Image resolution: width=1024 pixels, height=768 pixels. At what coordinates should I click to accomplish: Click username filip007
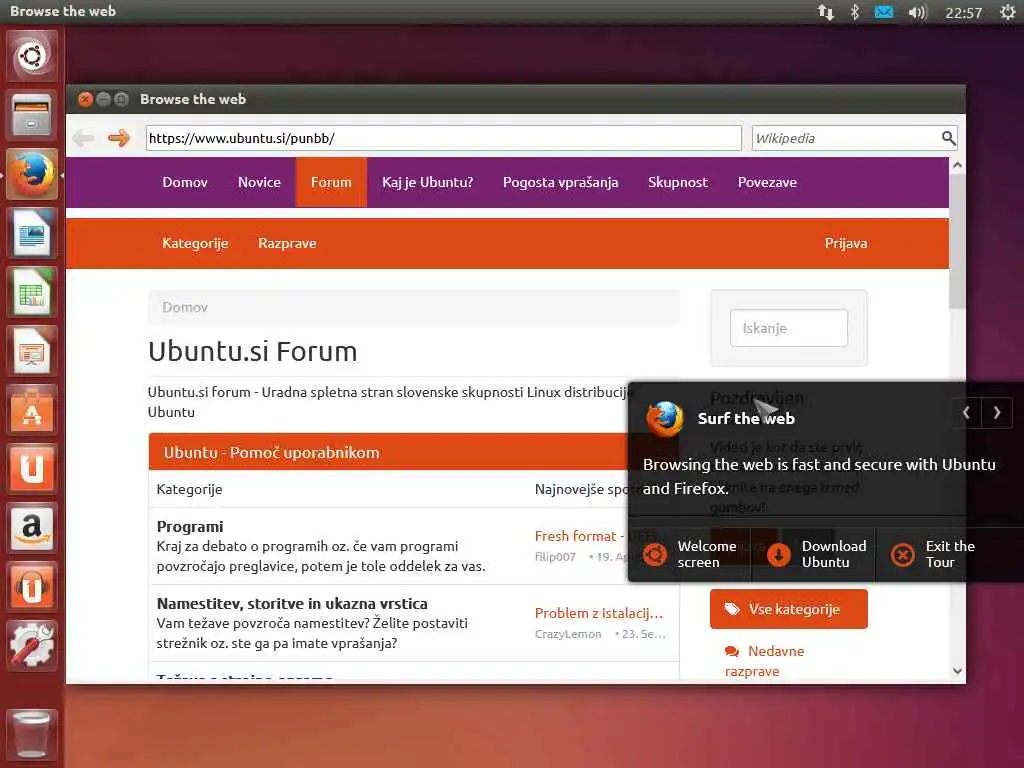(x=555, y=557)
